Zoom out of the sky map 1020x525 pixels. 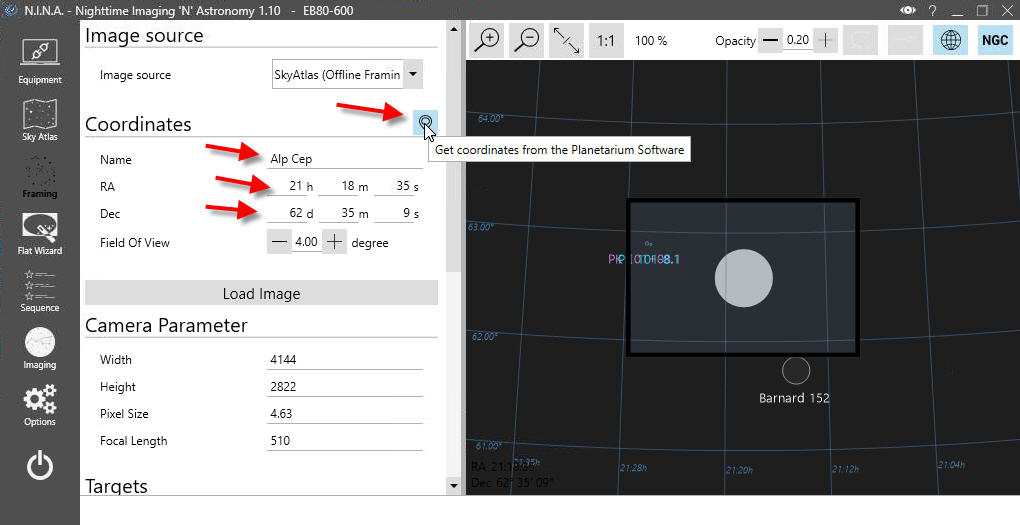point(527,41)
